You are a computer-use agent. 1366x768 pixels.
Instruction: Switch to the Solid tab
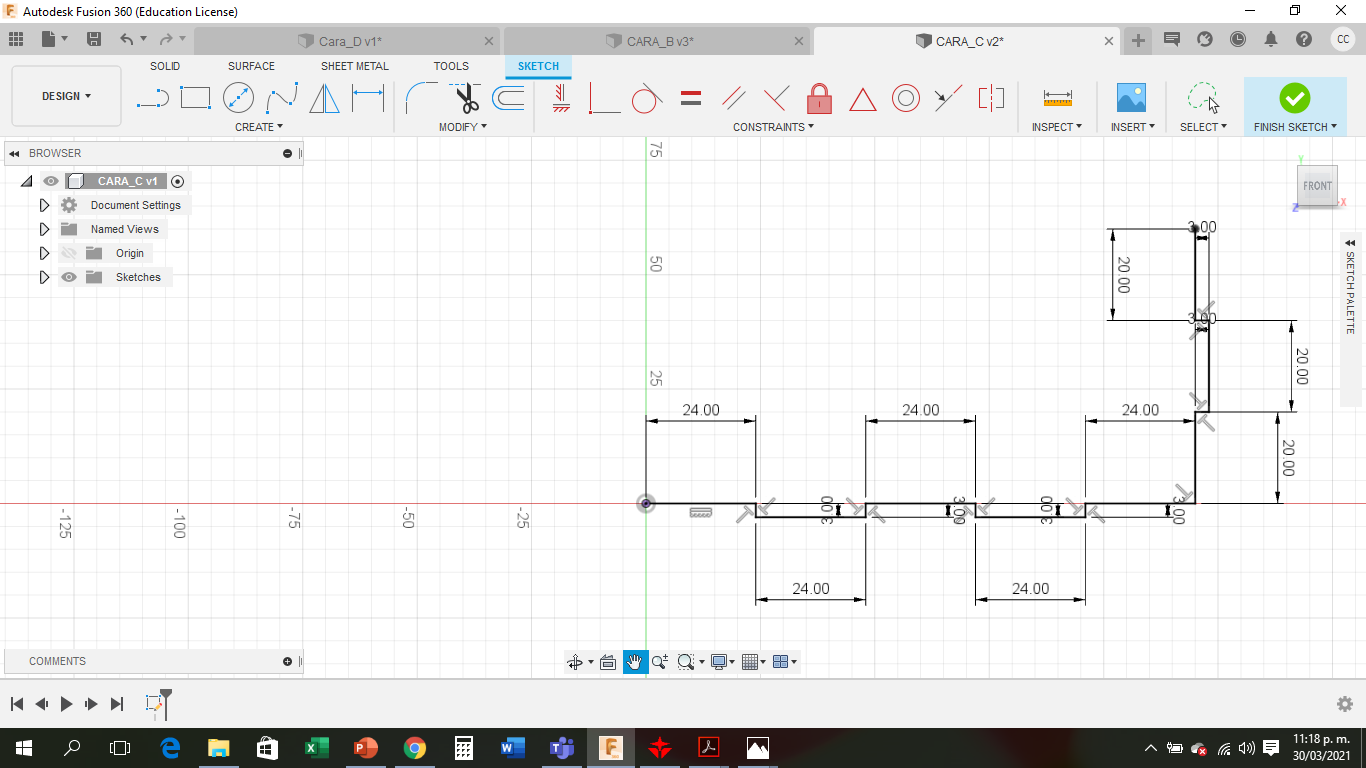[165, 66]
